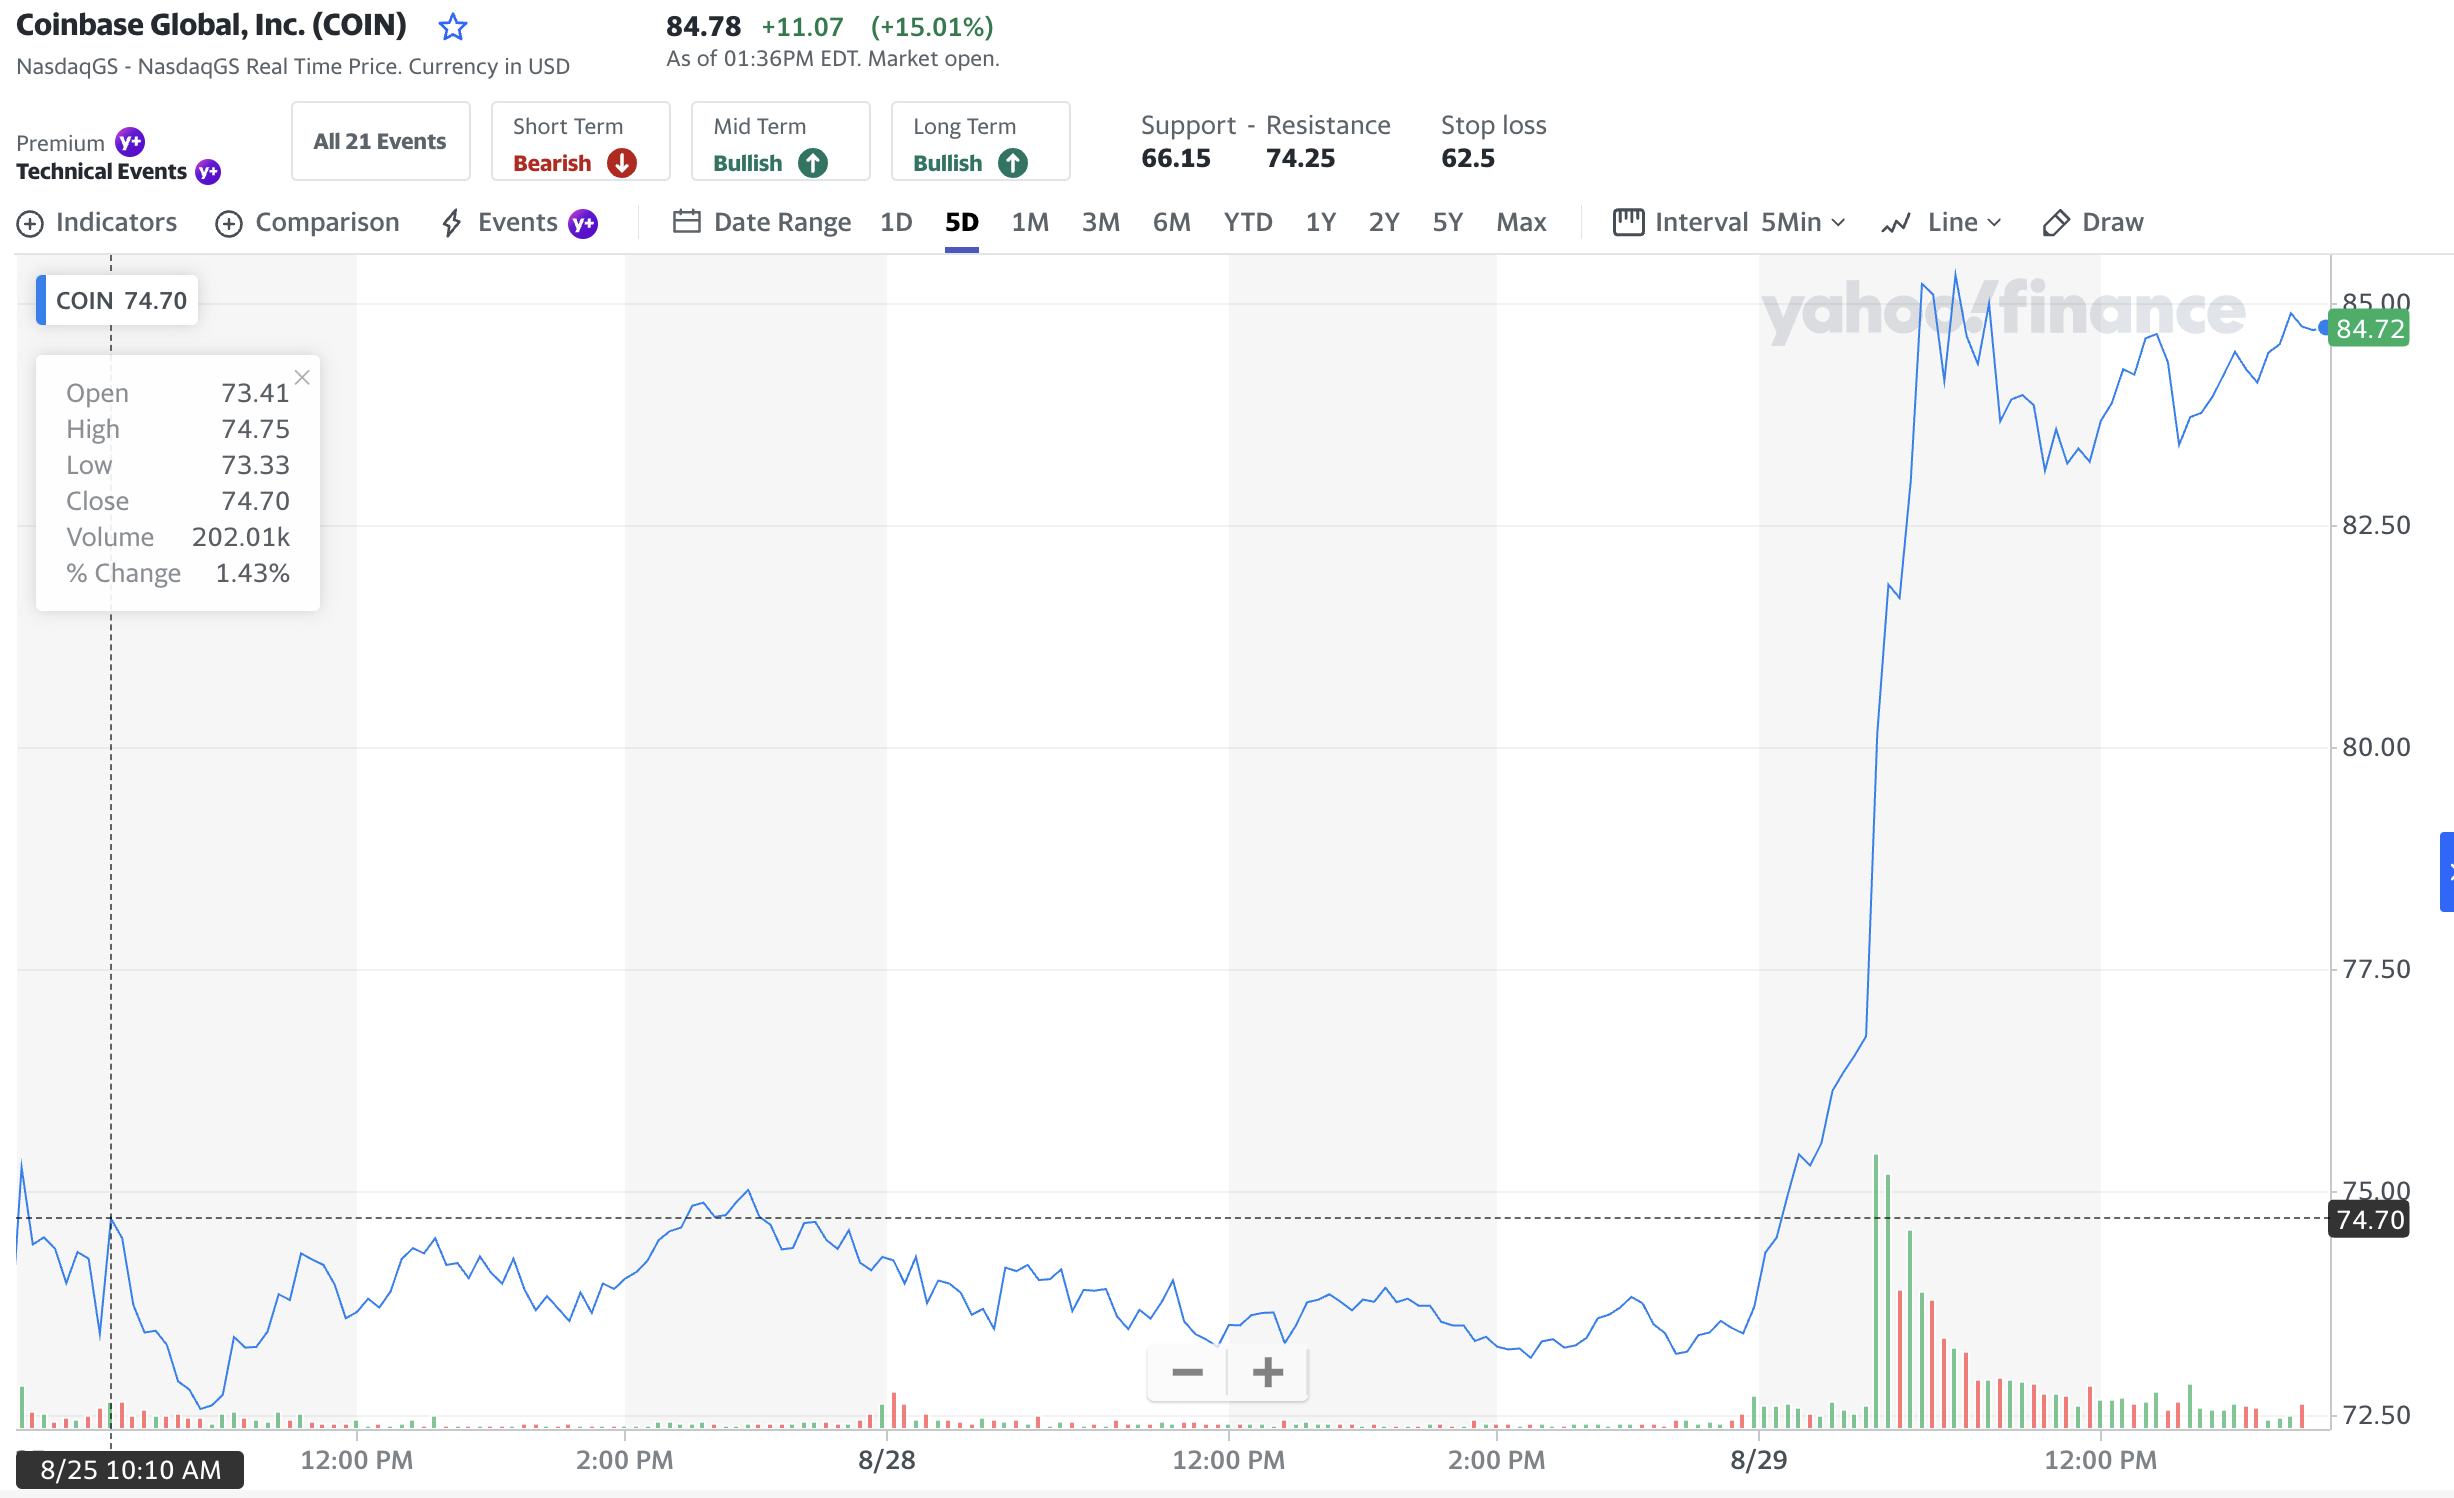This screenshot has width=2454, height=1498.
Task: Click the Events lightning bolt icon
Action: point(452,223)
